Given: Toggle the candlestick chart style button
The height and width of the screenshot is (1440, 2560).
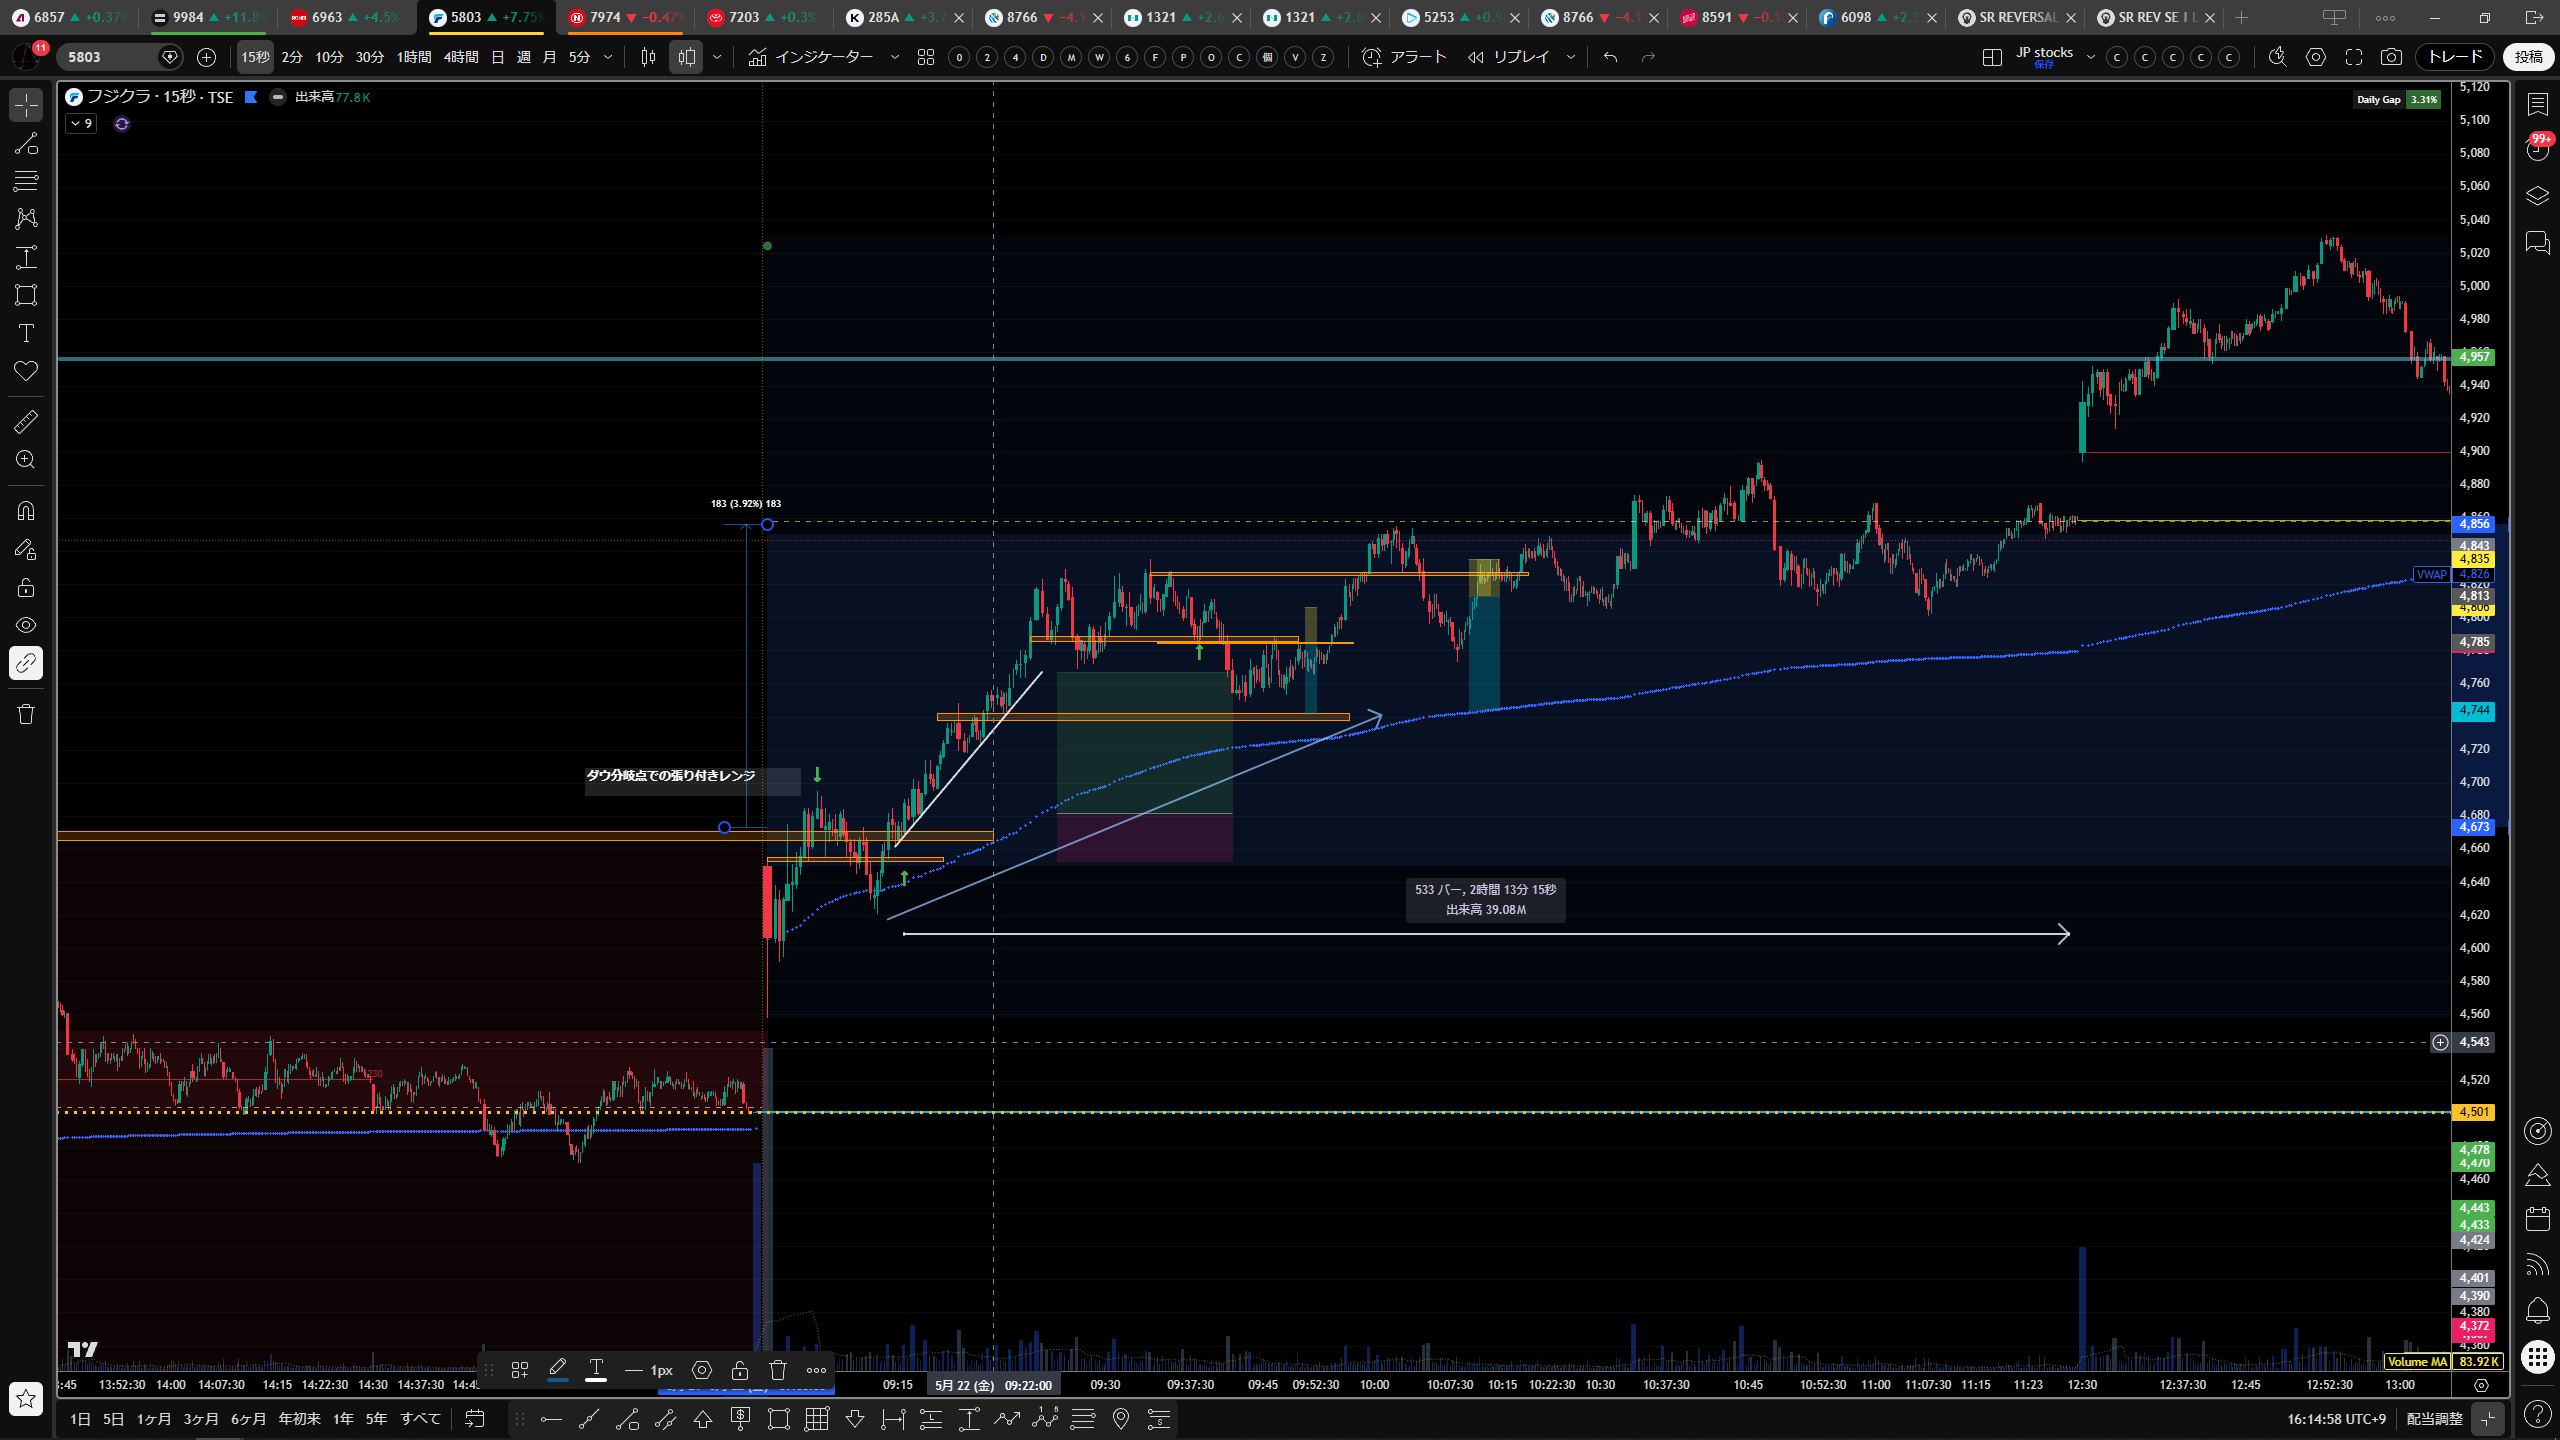Looking at the screenshot, I should [x=648, y=57].
